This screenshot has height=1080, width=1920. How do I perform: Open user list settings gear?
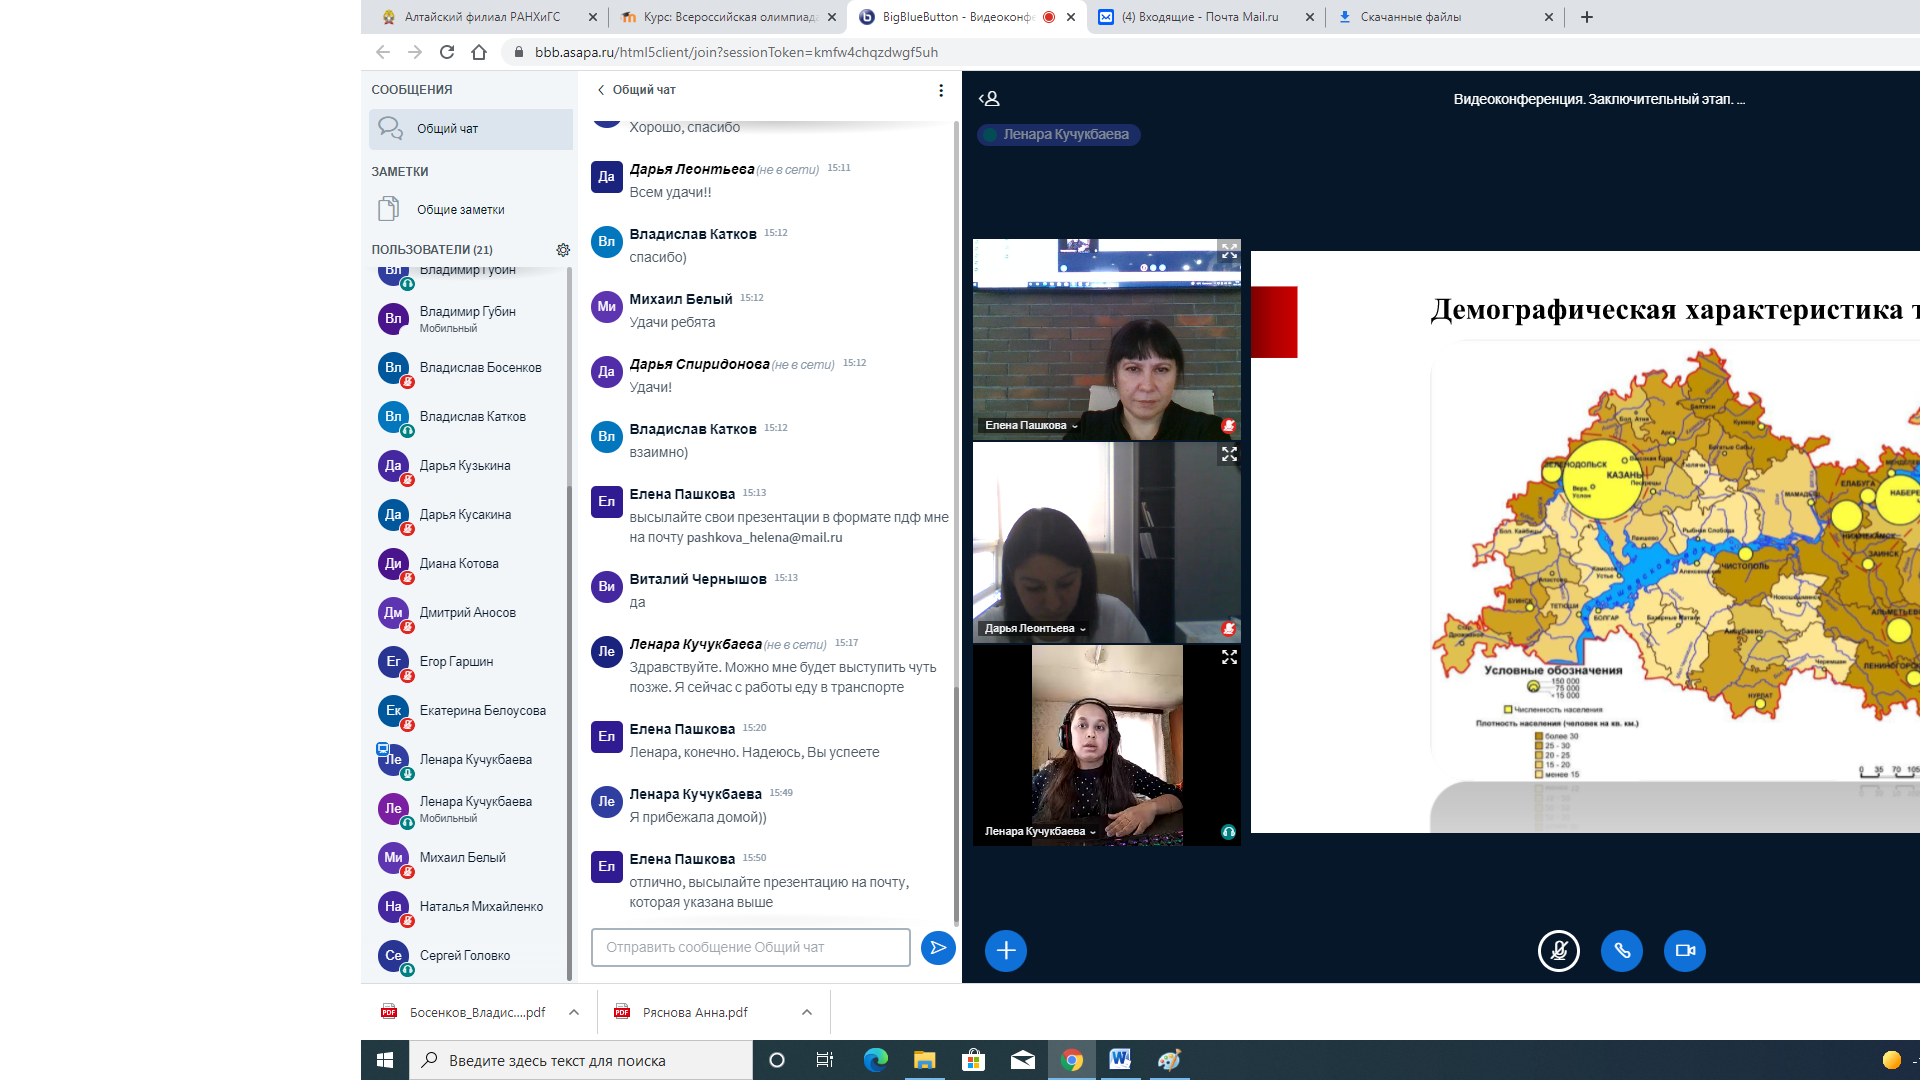[x=563, y=250]
